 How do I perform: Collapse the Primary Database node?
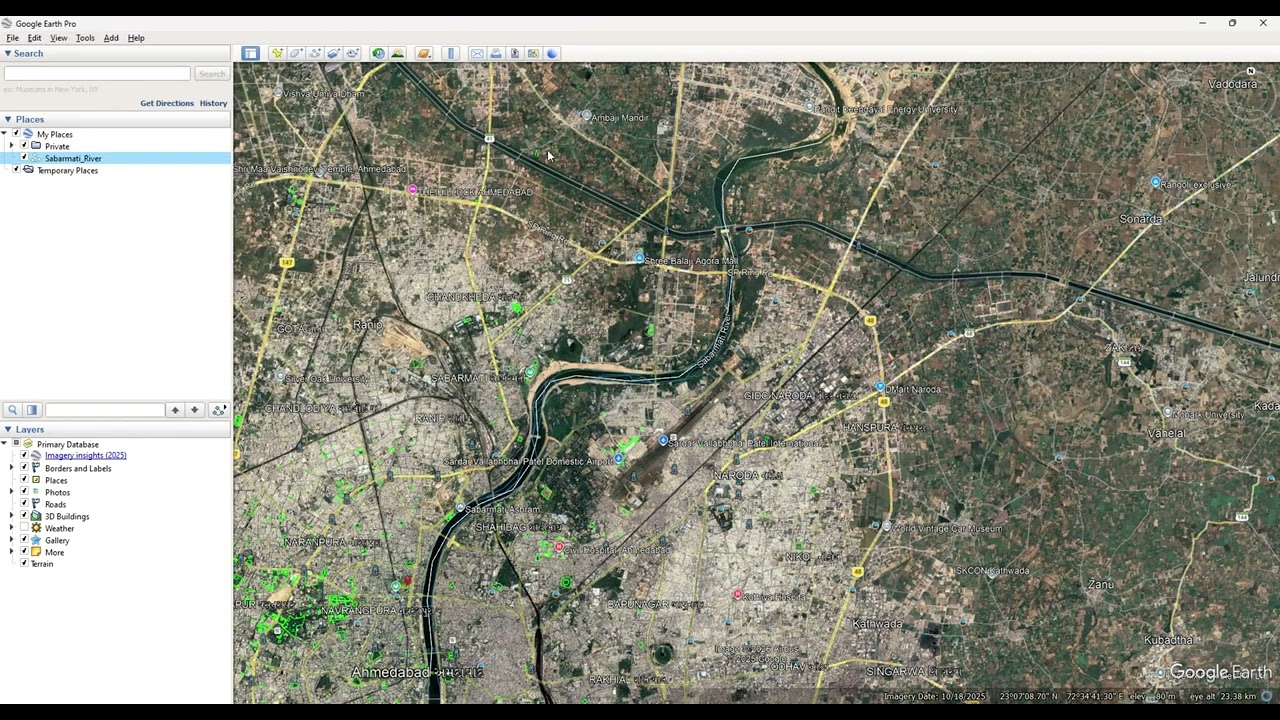4,444
